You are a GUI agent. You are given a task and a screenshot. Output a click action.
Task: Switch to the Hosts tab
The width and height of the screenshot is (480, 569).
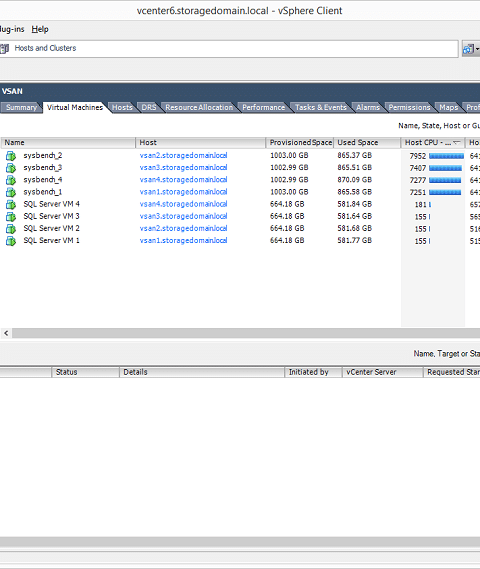pyautogui.click(x=122, y=107)
